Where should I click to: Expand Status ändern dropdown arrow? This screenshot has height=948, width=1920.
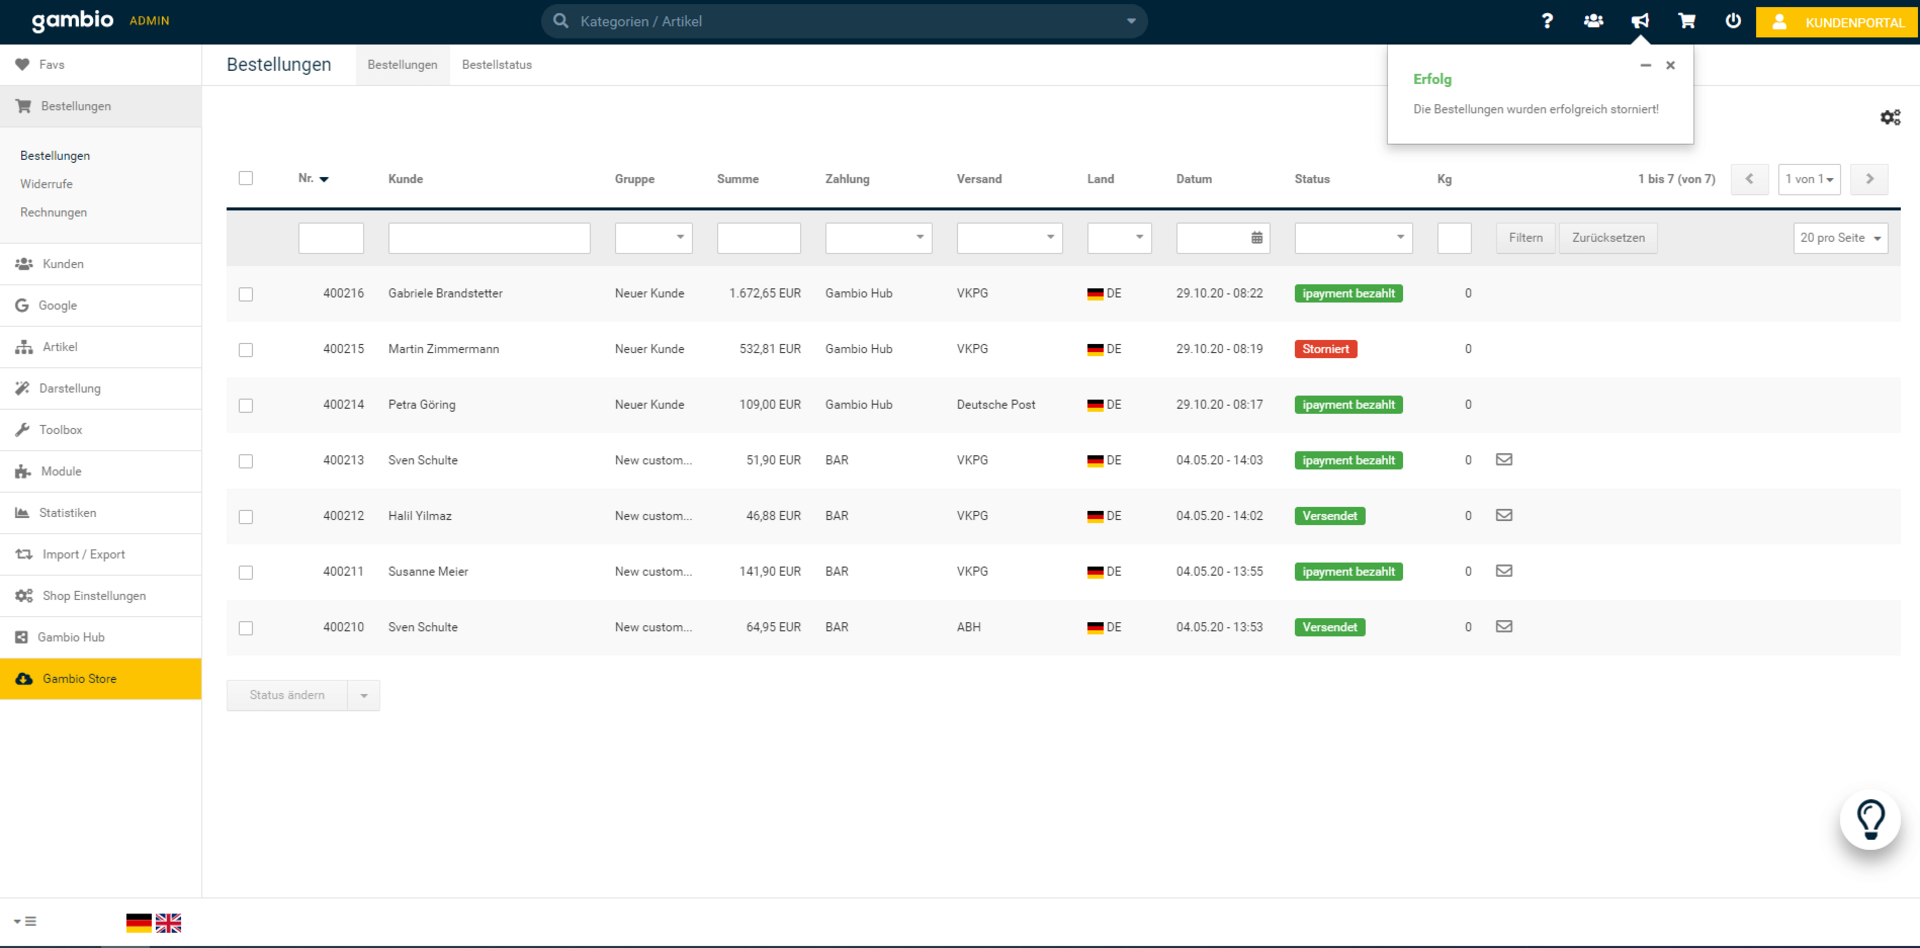[364, 696]
